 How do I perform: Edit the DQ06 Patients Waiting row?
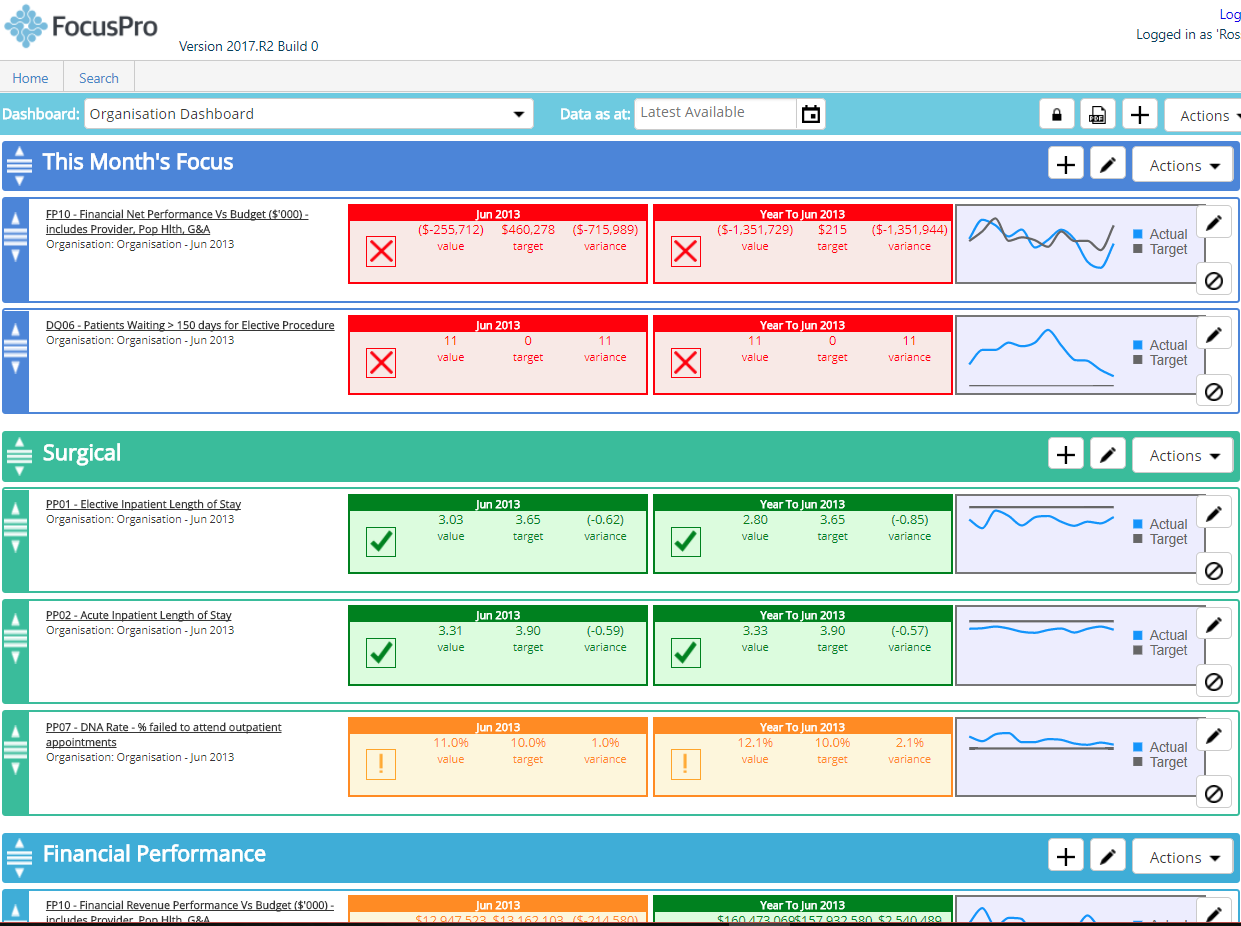1214,334
